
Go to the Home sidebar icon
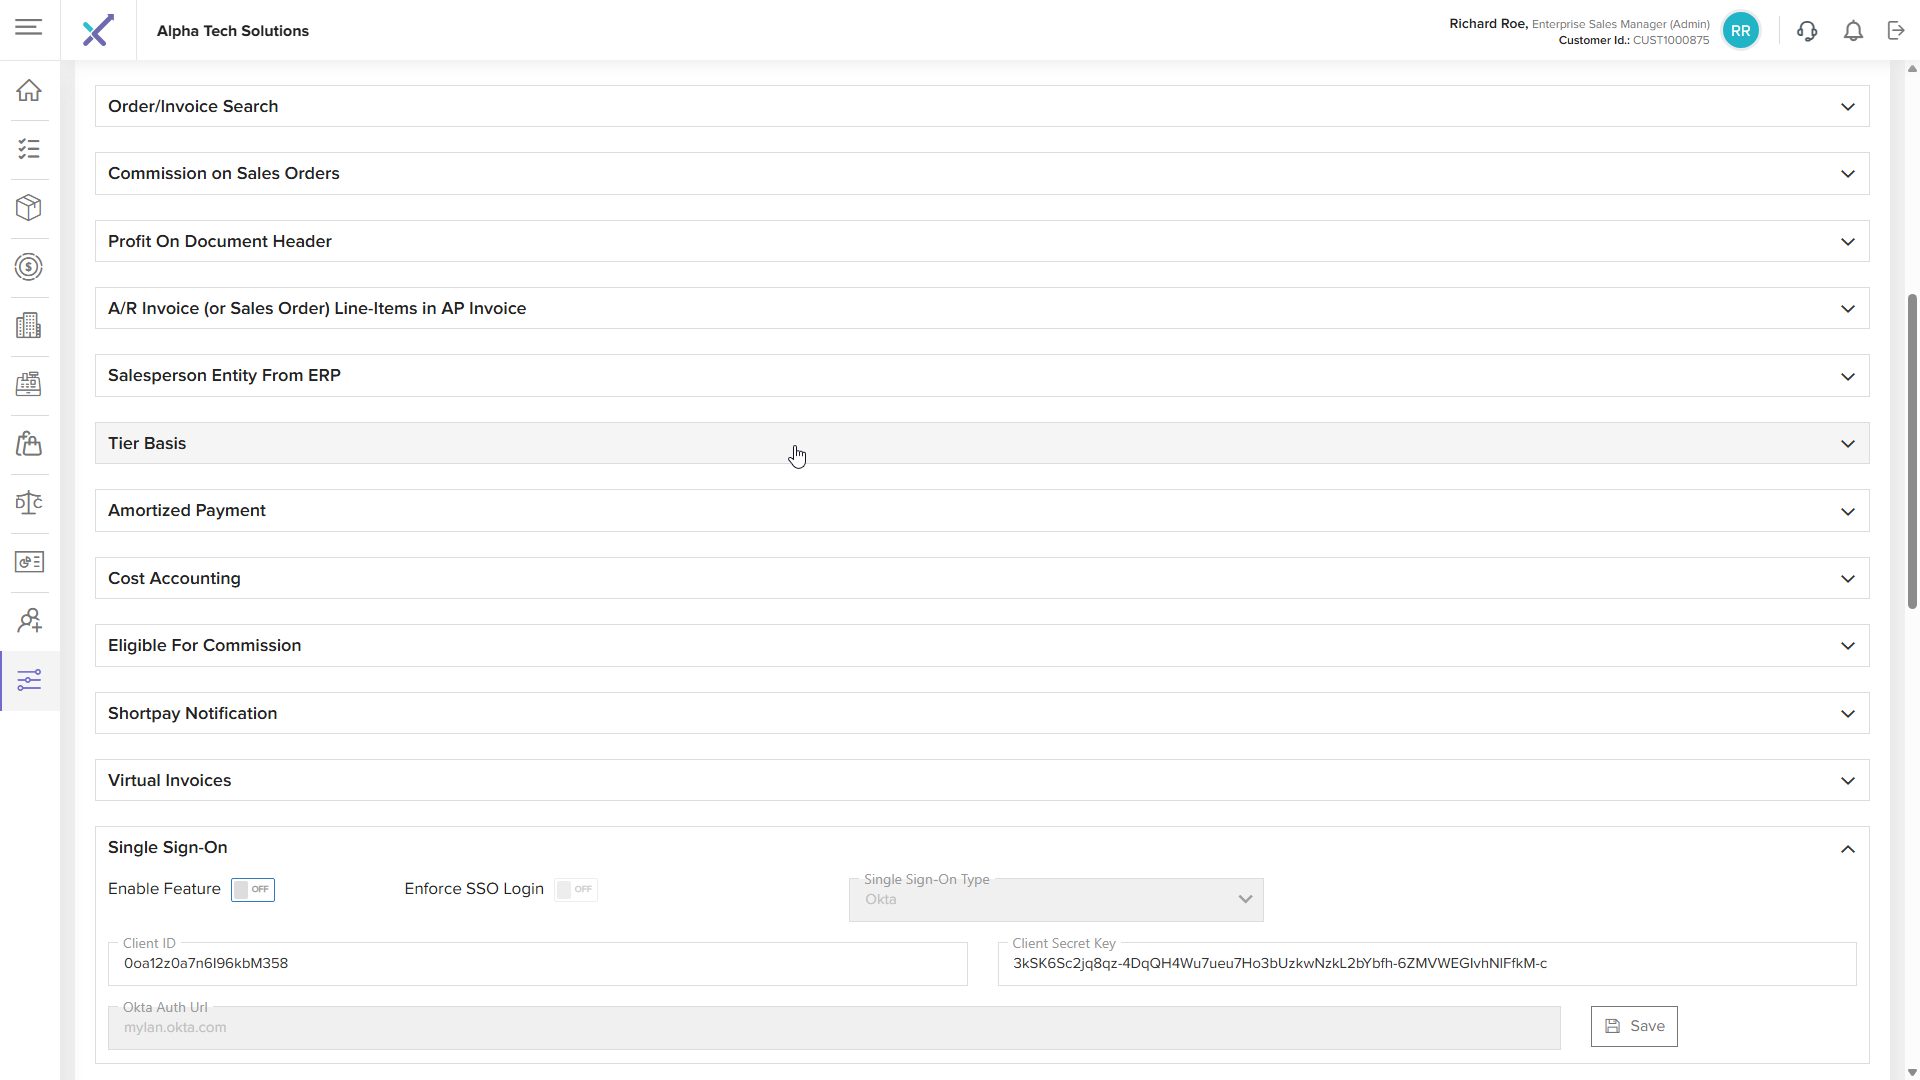(29, 90)
